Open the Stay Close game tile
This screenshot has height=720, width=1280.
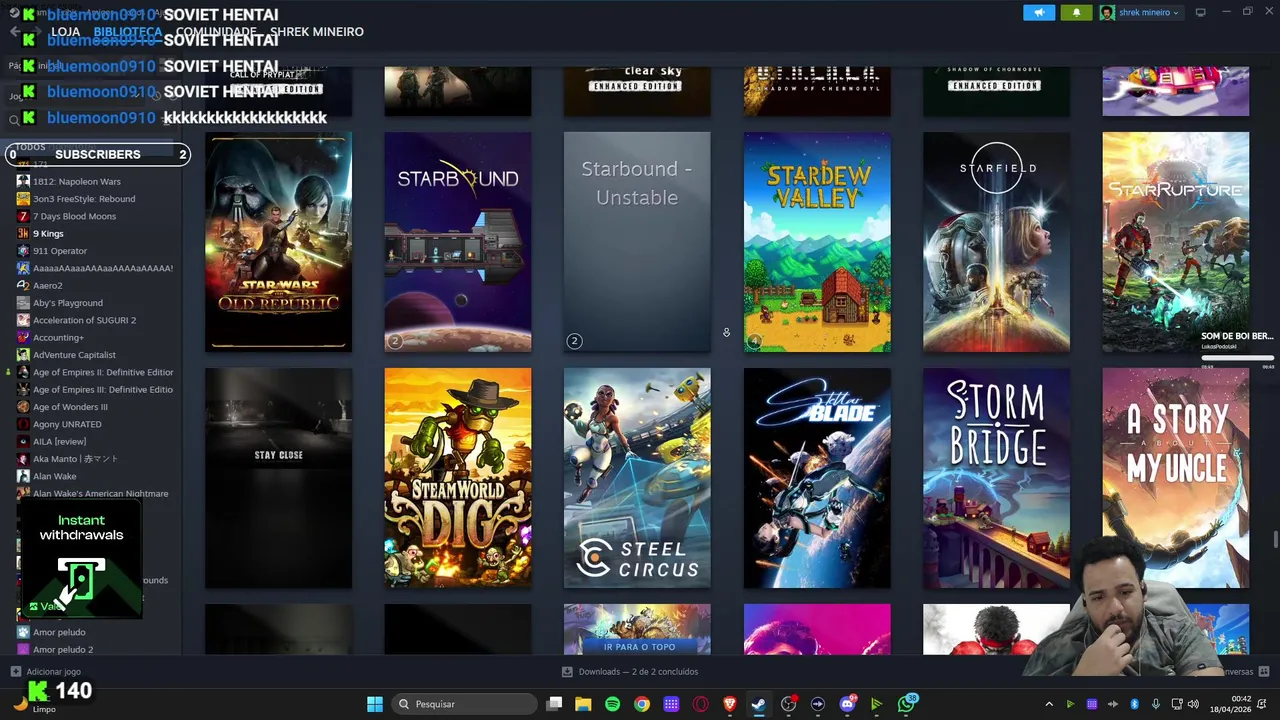(278, 478)
